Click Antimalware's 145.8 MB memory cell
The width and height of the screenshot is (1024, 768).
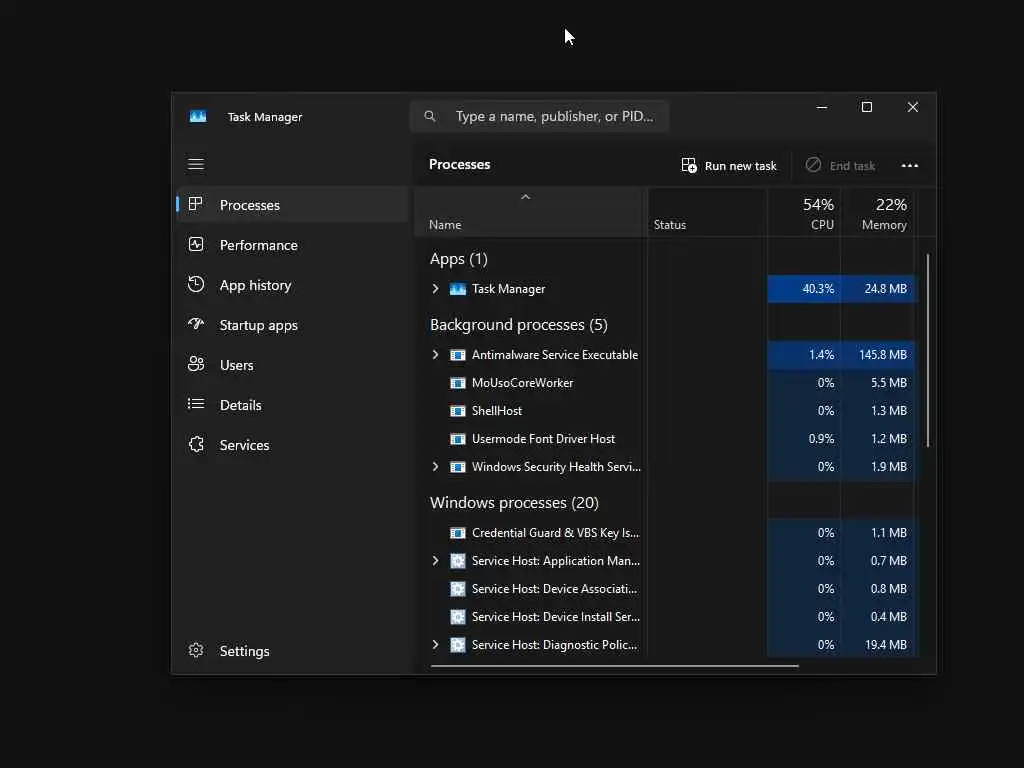[x=879, y=355]
